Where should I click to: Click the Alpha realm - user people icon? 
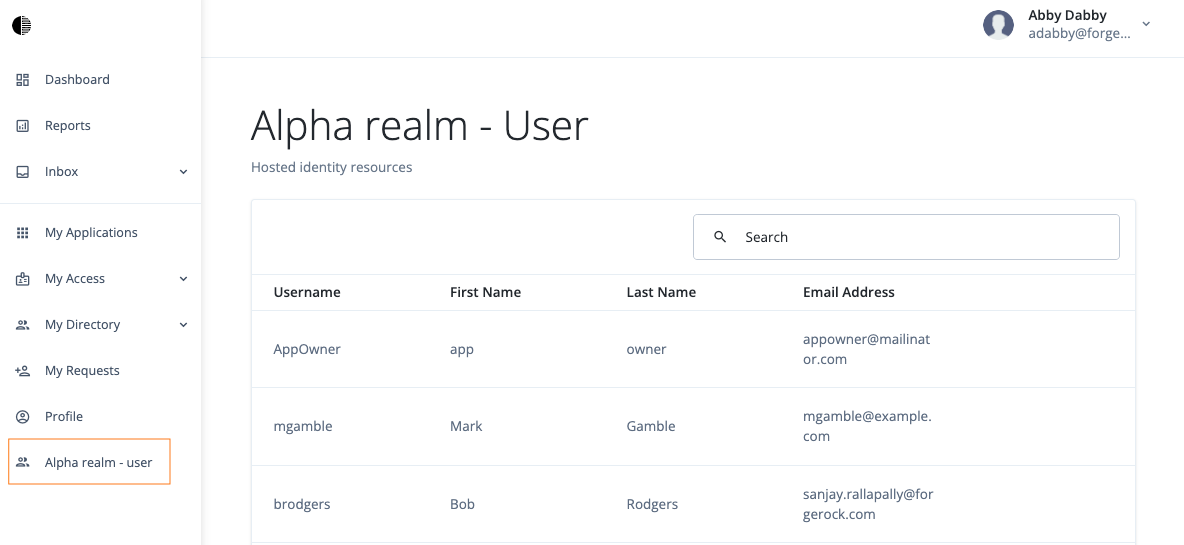pos(23,462)
